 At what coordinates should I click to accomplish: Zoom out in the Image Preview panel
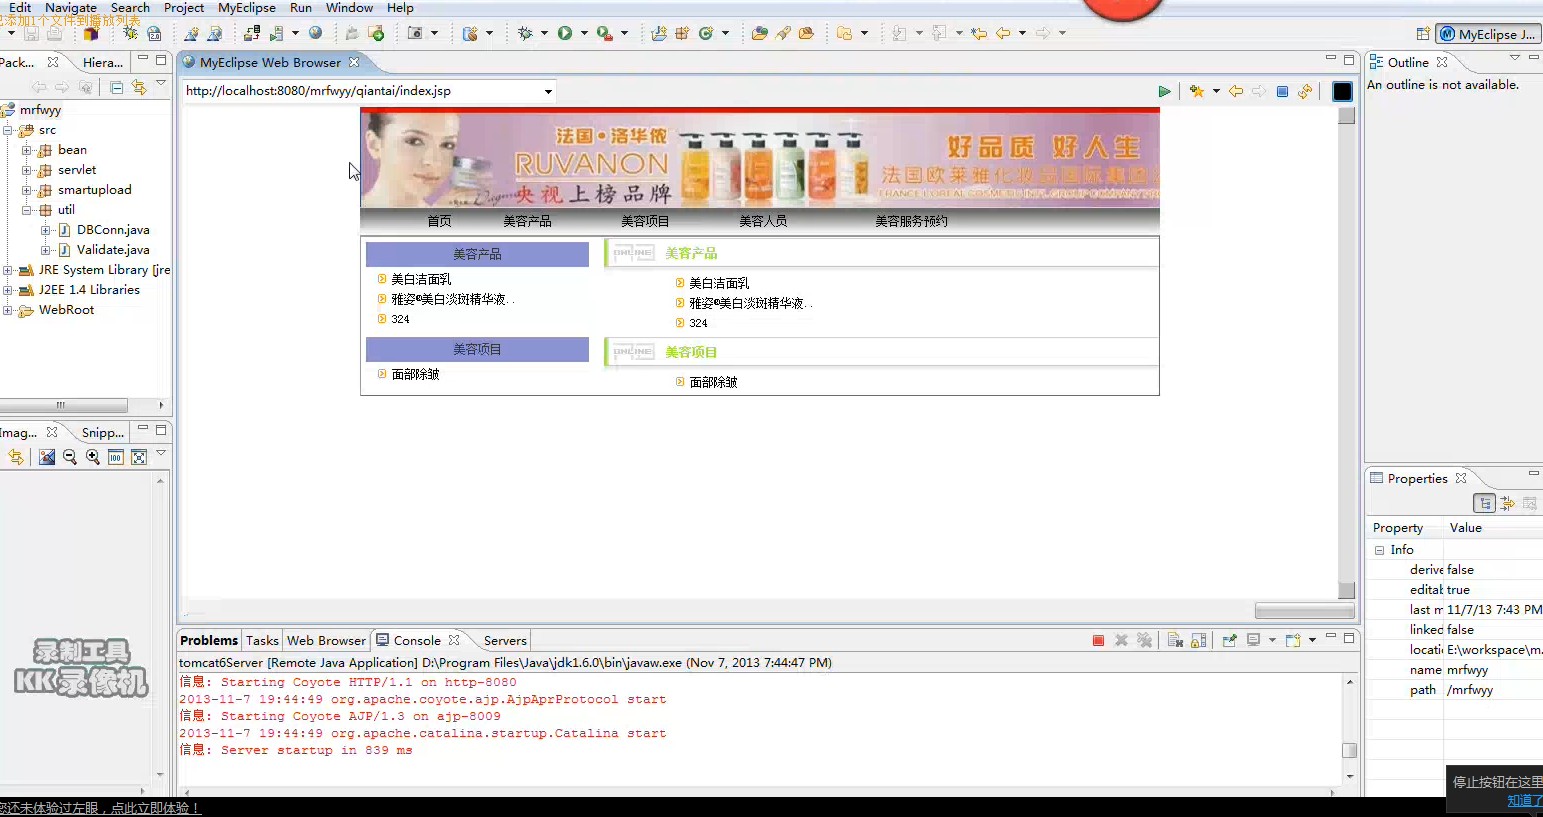(70, 457)
